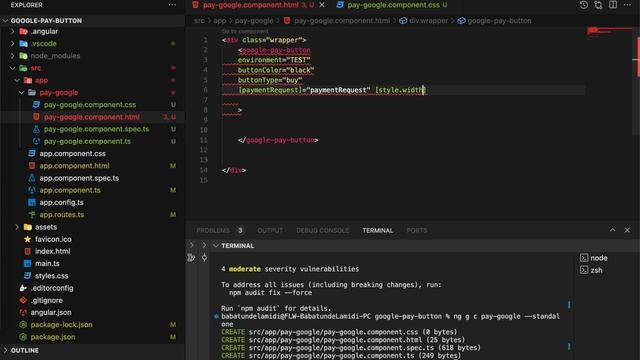This screenshot has width=640, height=360.
Task: Open pay-google.component.spec.ts file
Action: coord(96,129)
